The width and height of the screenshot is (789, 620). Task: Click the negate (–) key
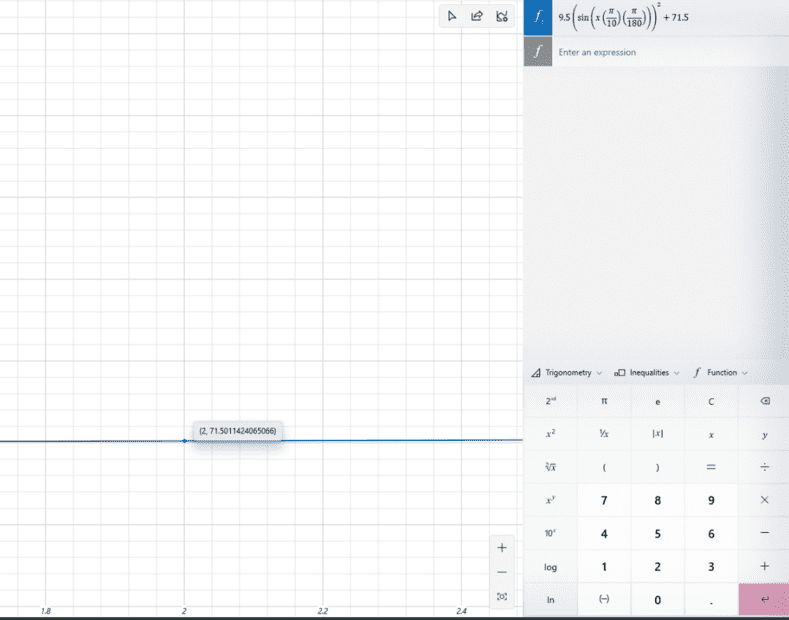click(604, 600)
